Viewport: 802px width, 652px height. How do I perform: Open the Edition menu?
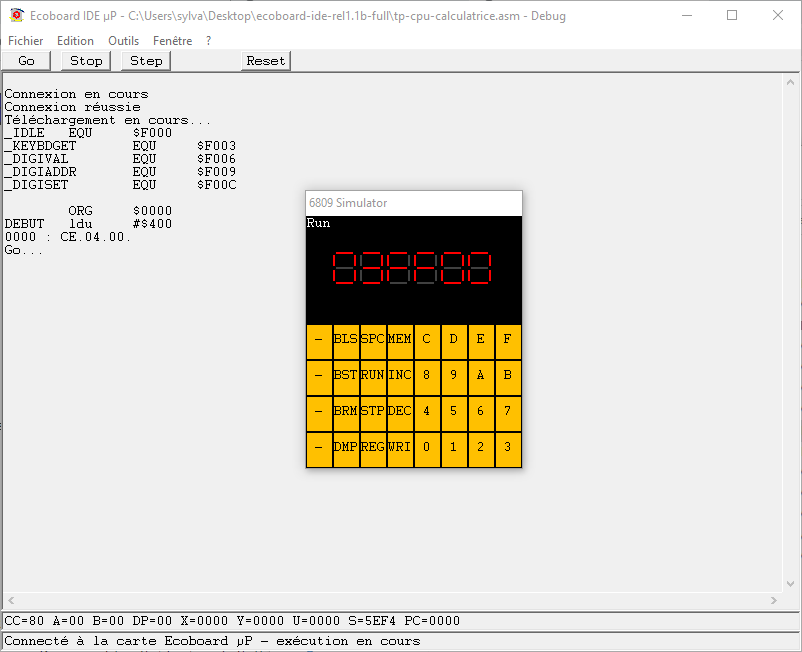pos(75,41)
